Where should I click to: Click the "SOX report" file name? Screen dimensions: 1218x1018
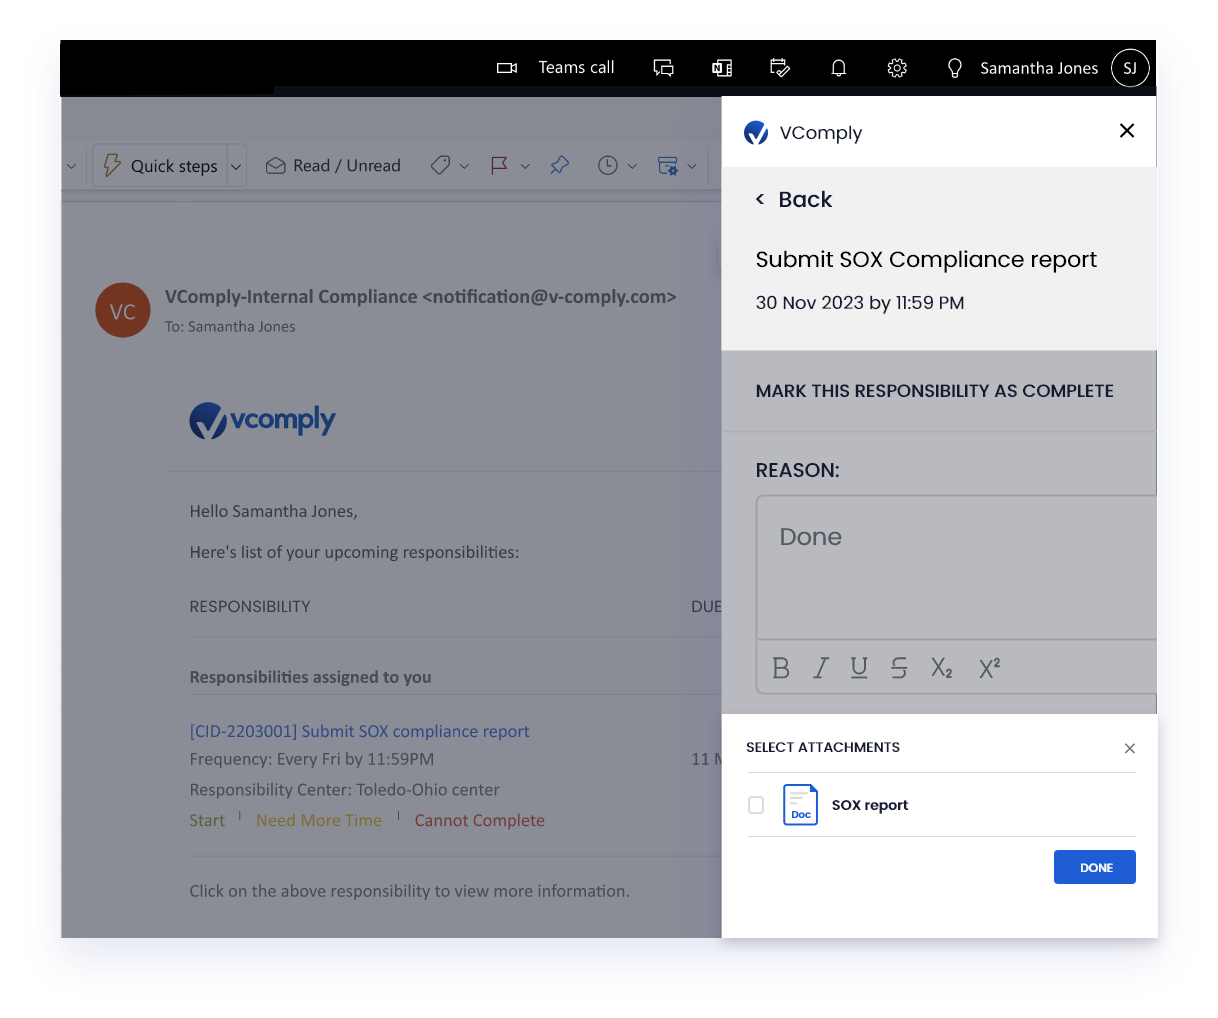870,805
